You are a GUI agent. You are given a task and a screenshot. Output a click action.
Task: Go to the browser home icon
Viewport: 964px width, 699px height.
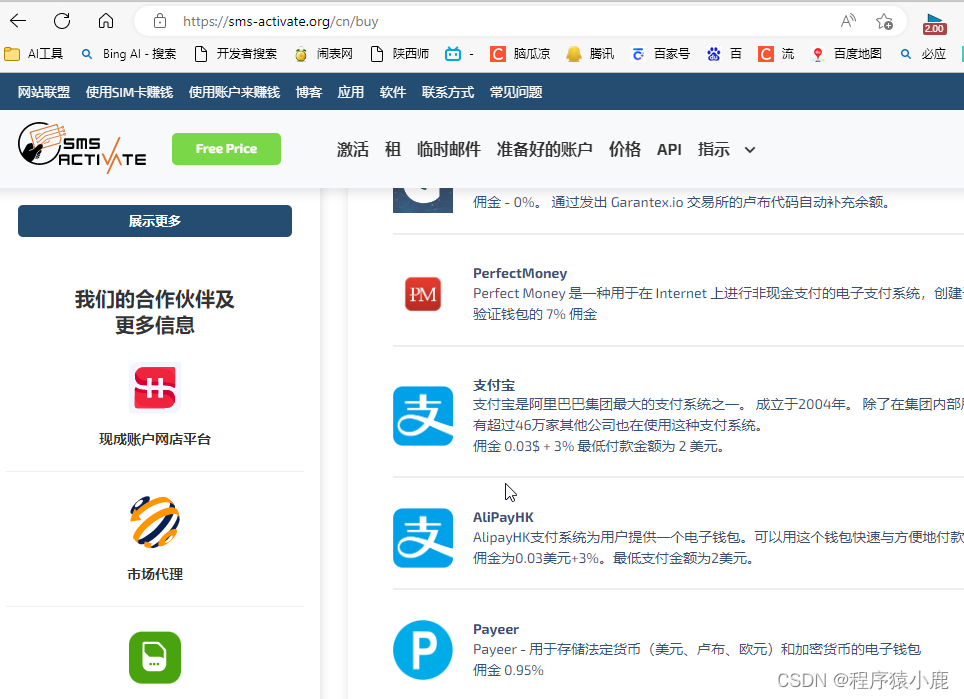click(x=106, y=22)
